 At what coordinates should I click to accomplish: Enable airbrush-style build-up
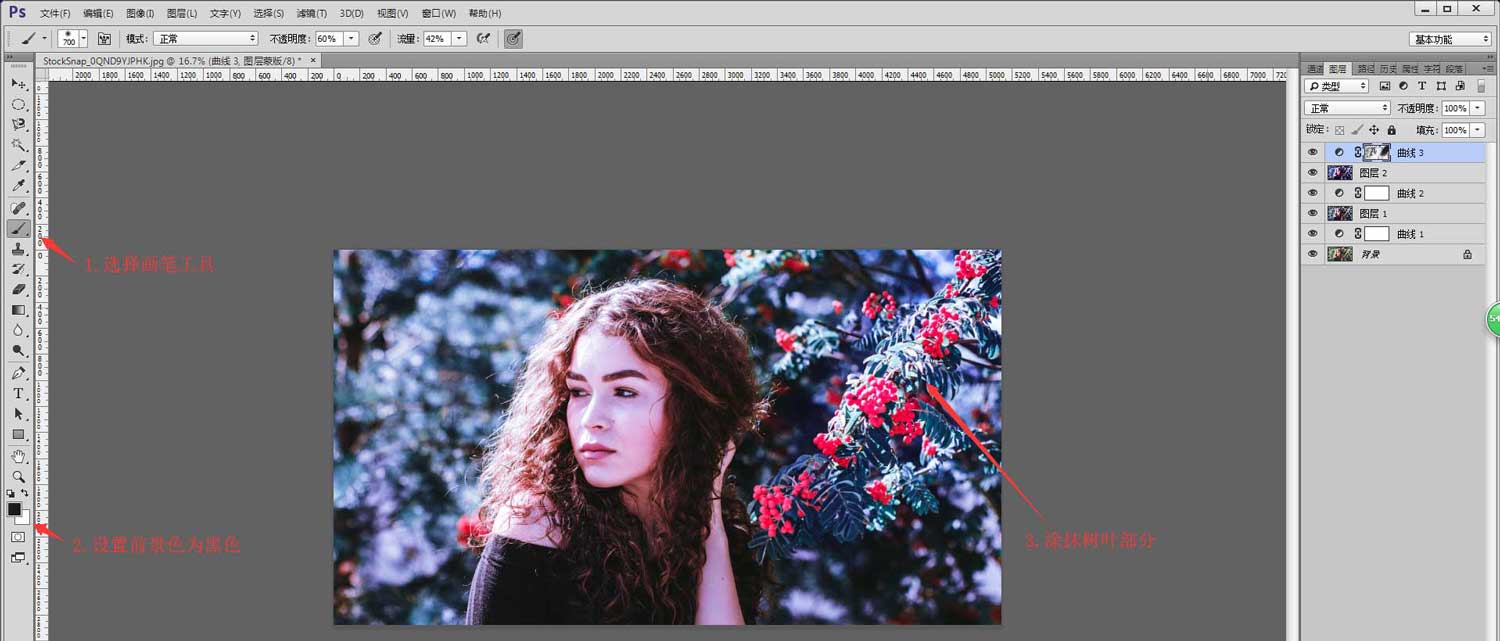(483, 38)
